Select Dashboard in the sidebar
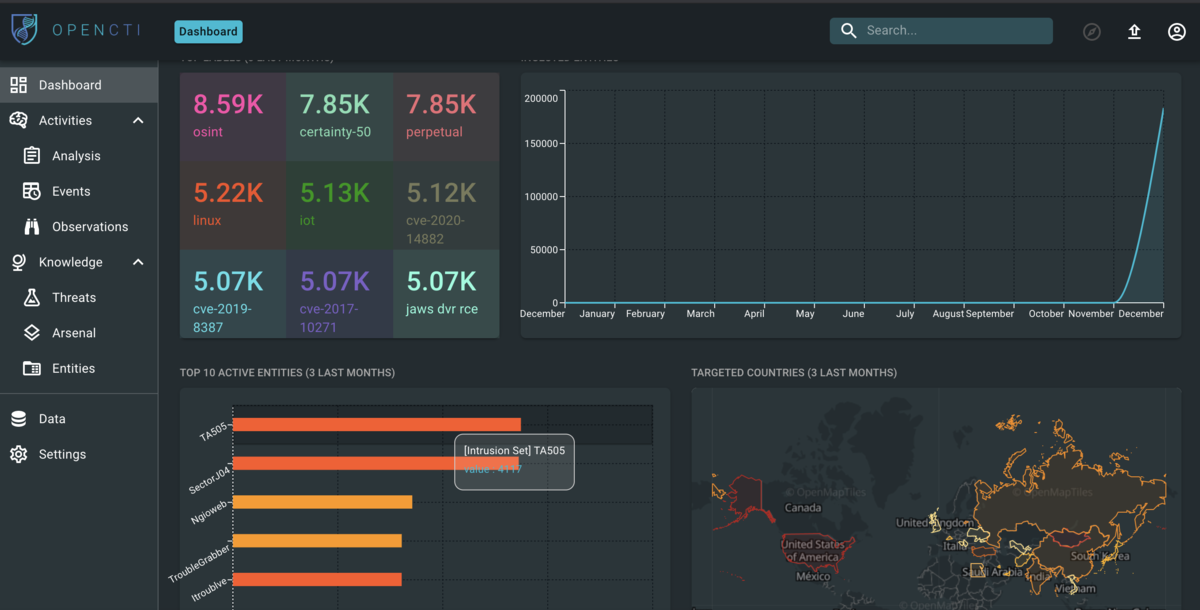 79,85
